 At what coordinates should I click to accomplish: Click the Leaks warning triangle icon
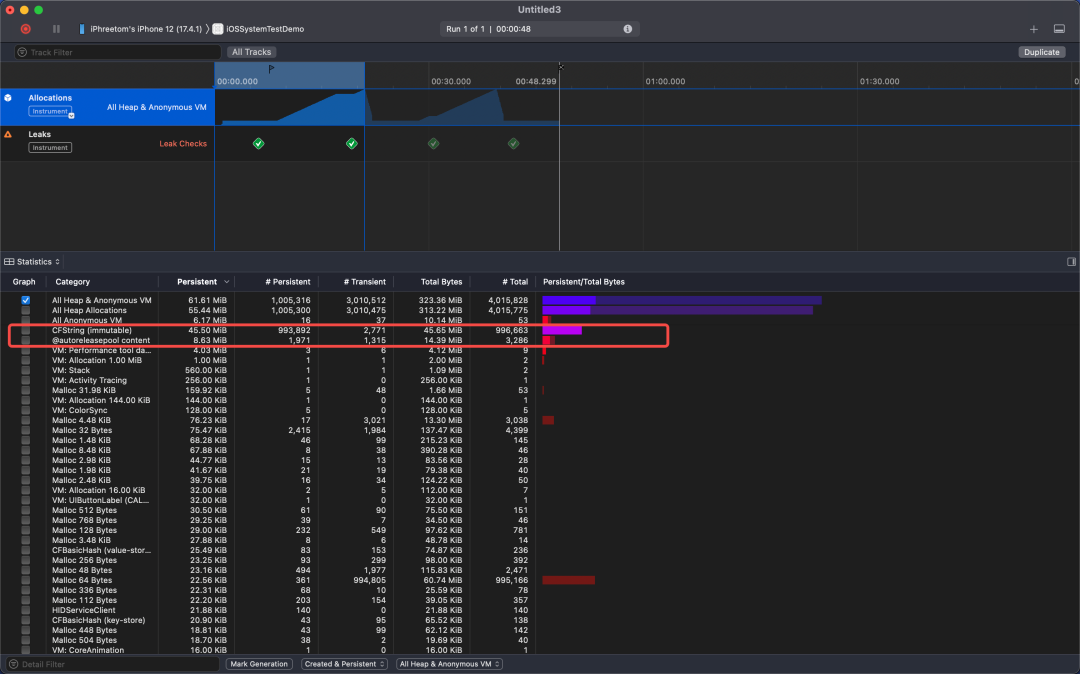8,134
